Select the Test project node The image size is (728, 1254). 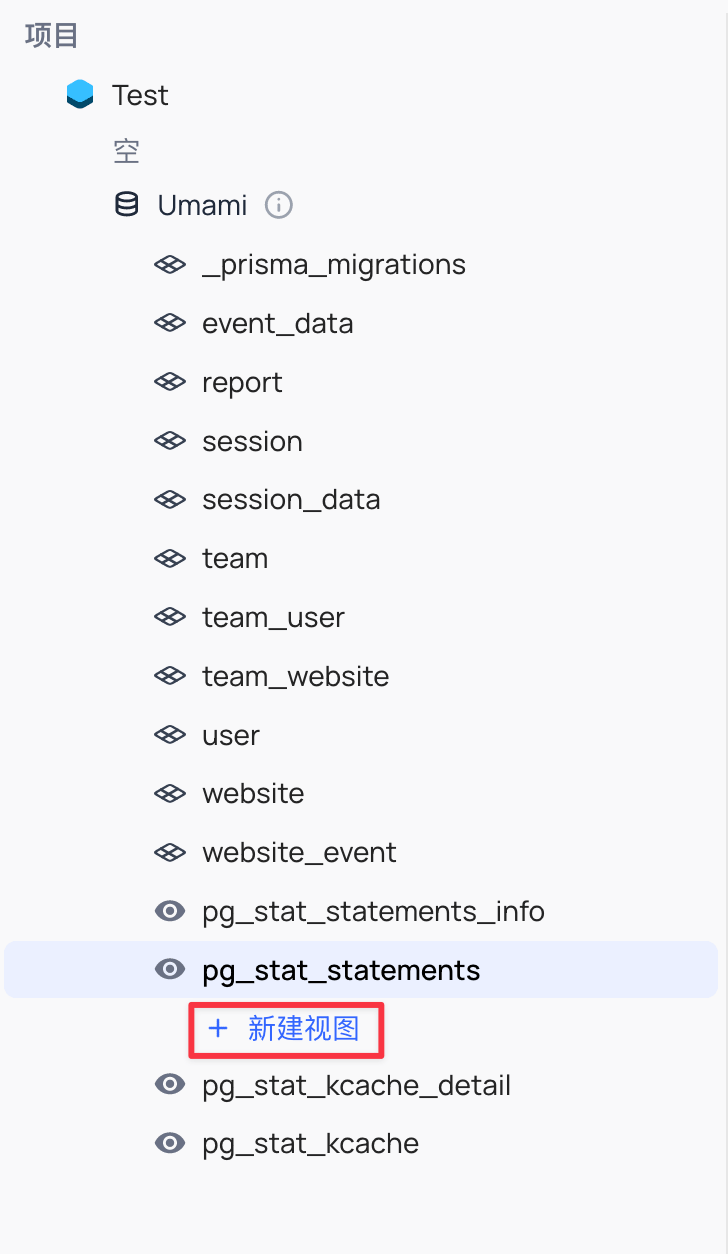pos(140,95)
